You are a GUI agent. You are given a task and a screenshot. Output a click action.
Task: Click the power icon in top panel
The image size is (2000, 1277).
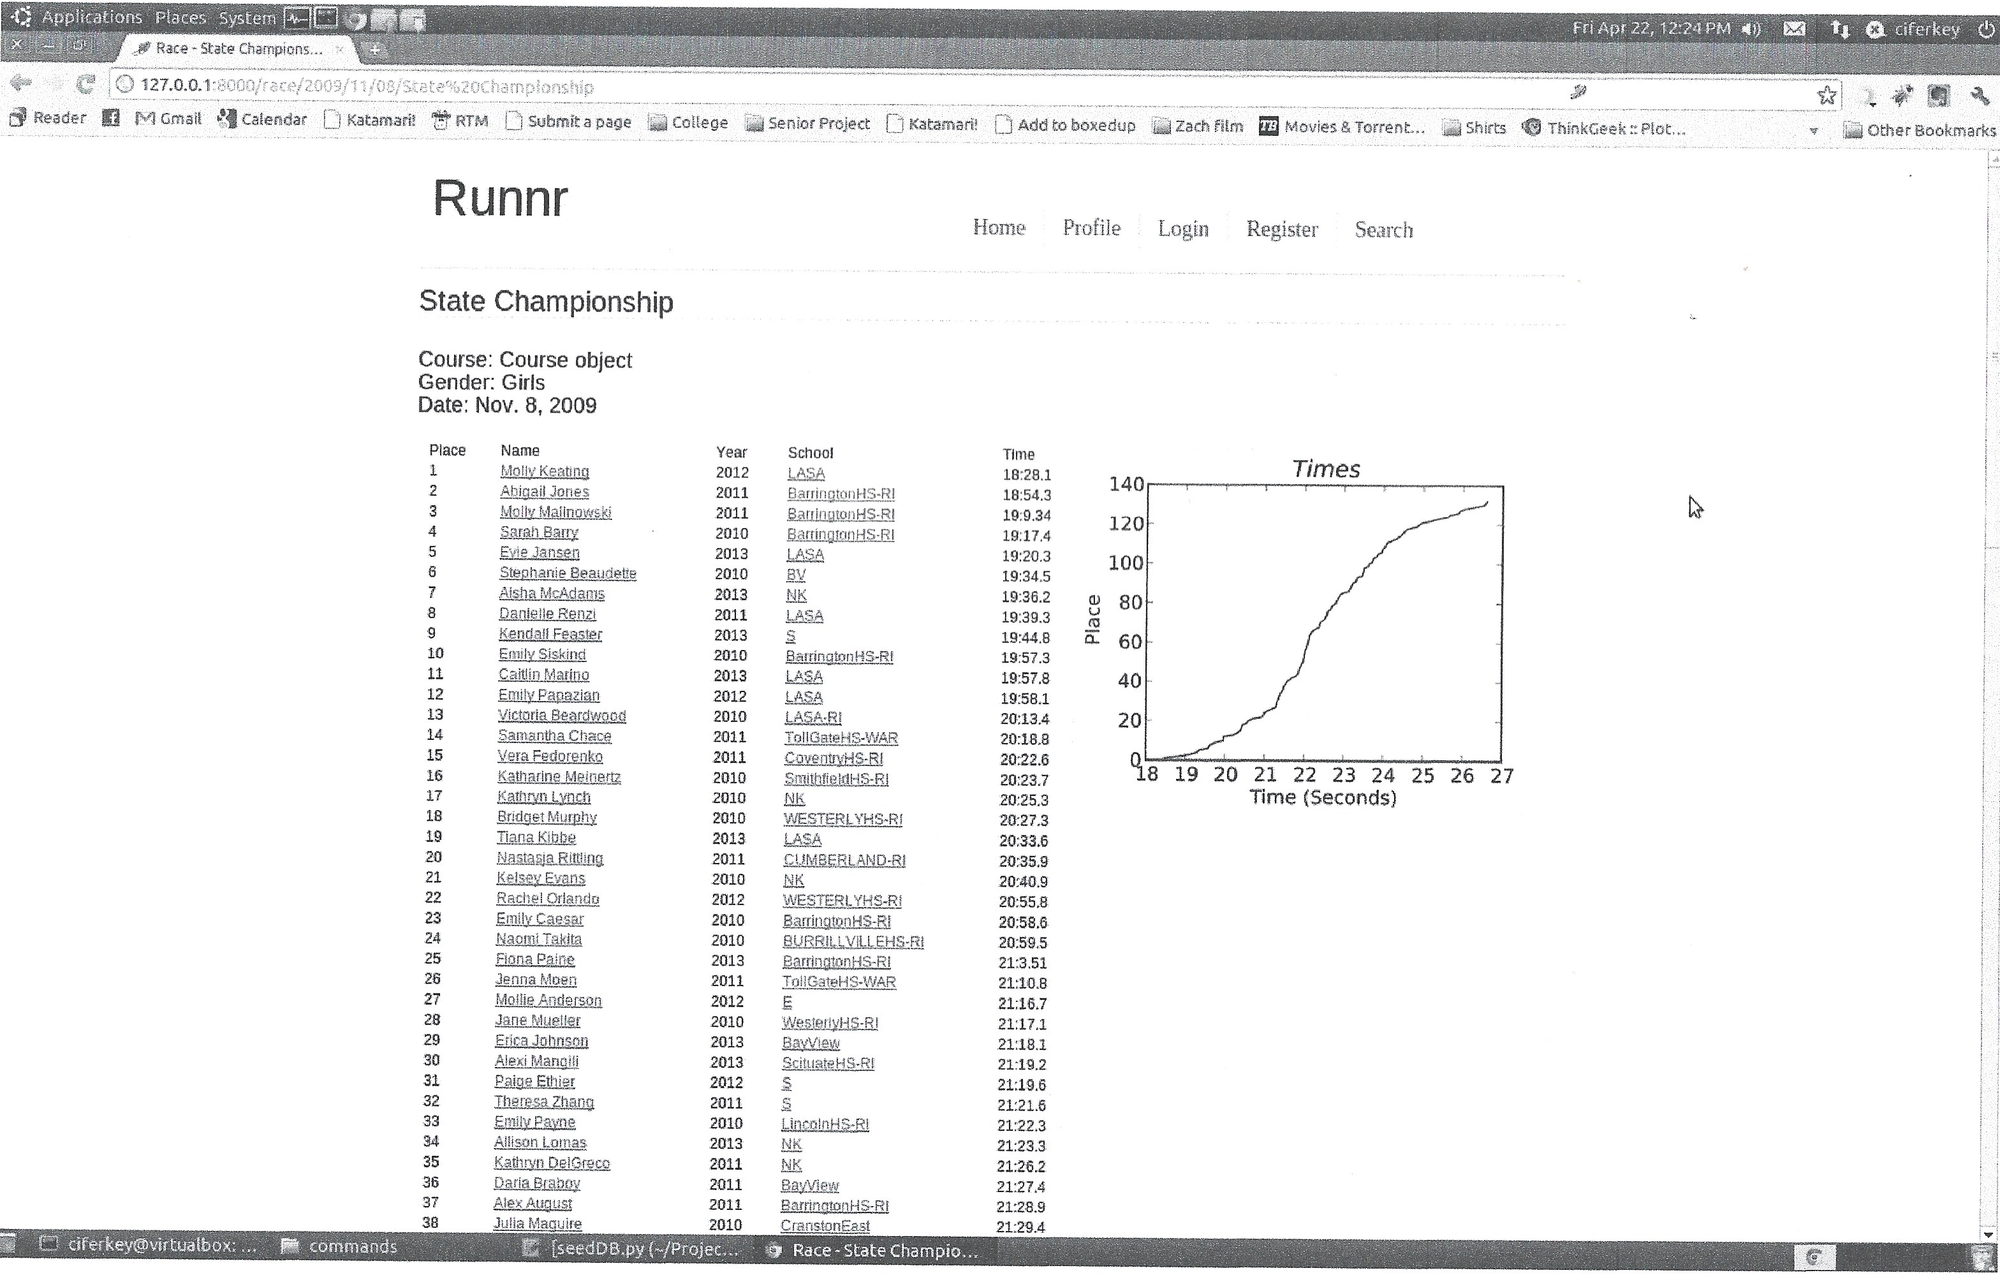tap(1985, 30)
